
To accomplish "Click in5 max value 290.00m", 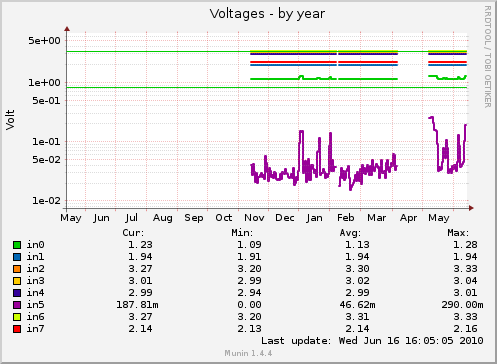I will 462,305.
